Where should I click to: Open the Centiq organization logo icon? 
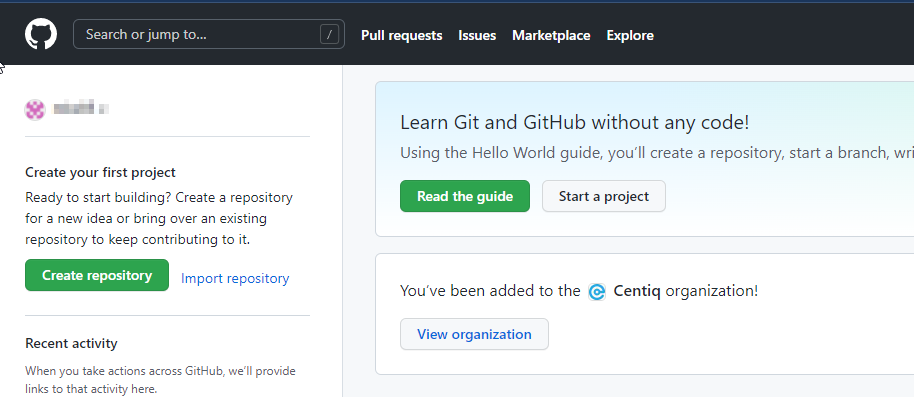(x=597, y=291)
